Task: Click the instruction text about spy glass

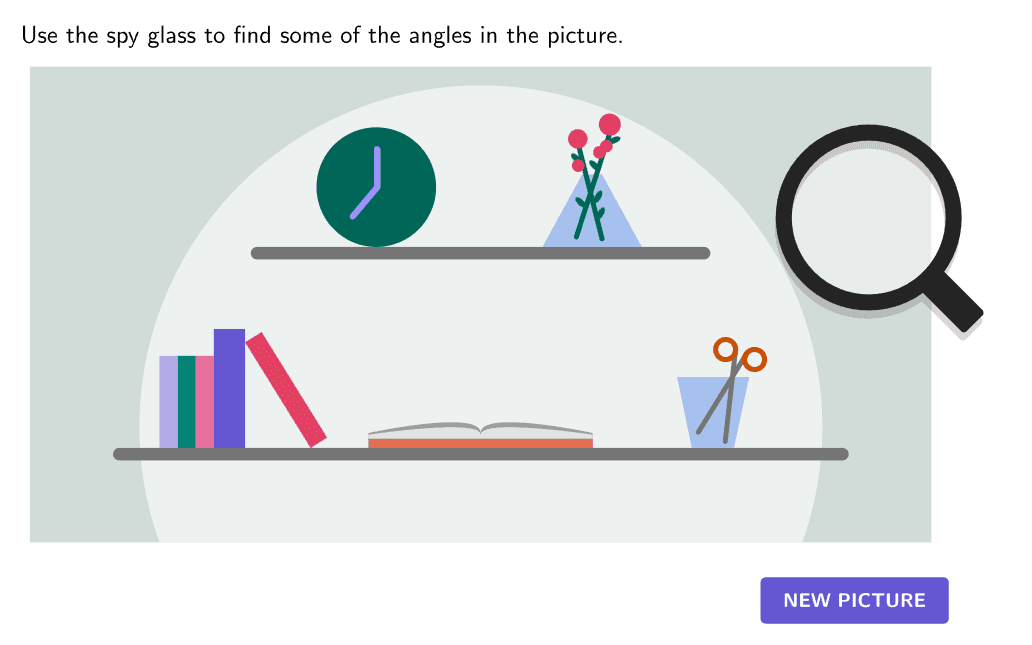Action: (x=322, y=36)
